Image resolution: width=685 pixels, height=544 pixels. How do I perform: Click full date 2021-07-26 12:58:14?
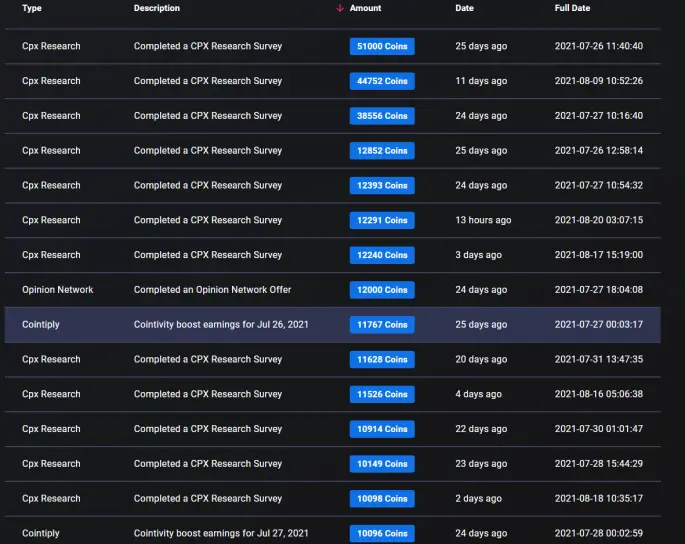coord(599,150)
